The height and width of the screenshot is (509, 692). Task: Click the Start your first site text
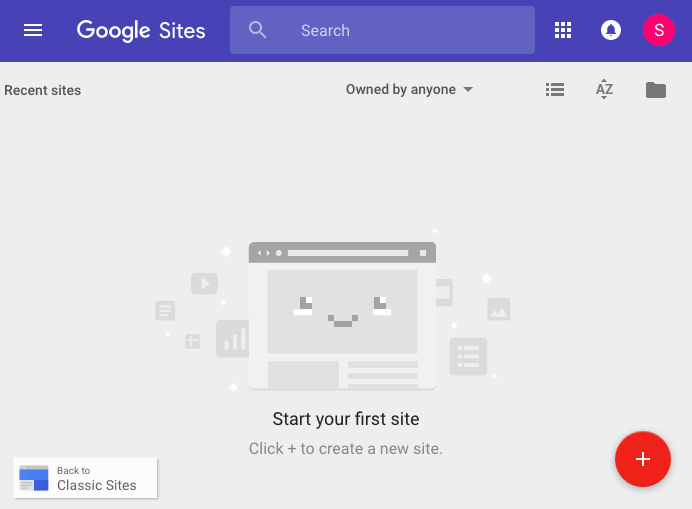click(x=346, y=419)
